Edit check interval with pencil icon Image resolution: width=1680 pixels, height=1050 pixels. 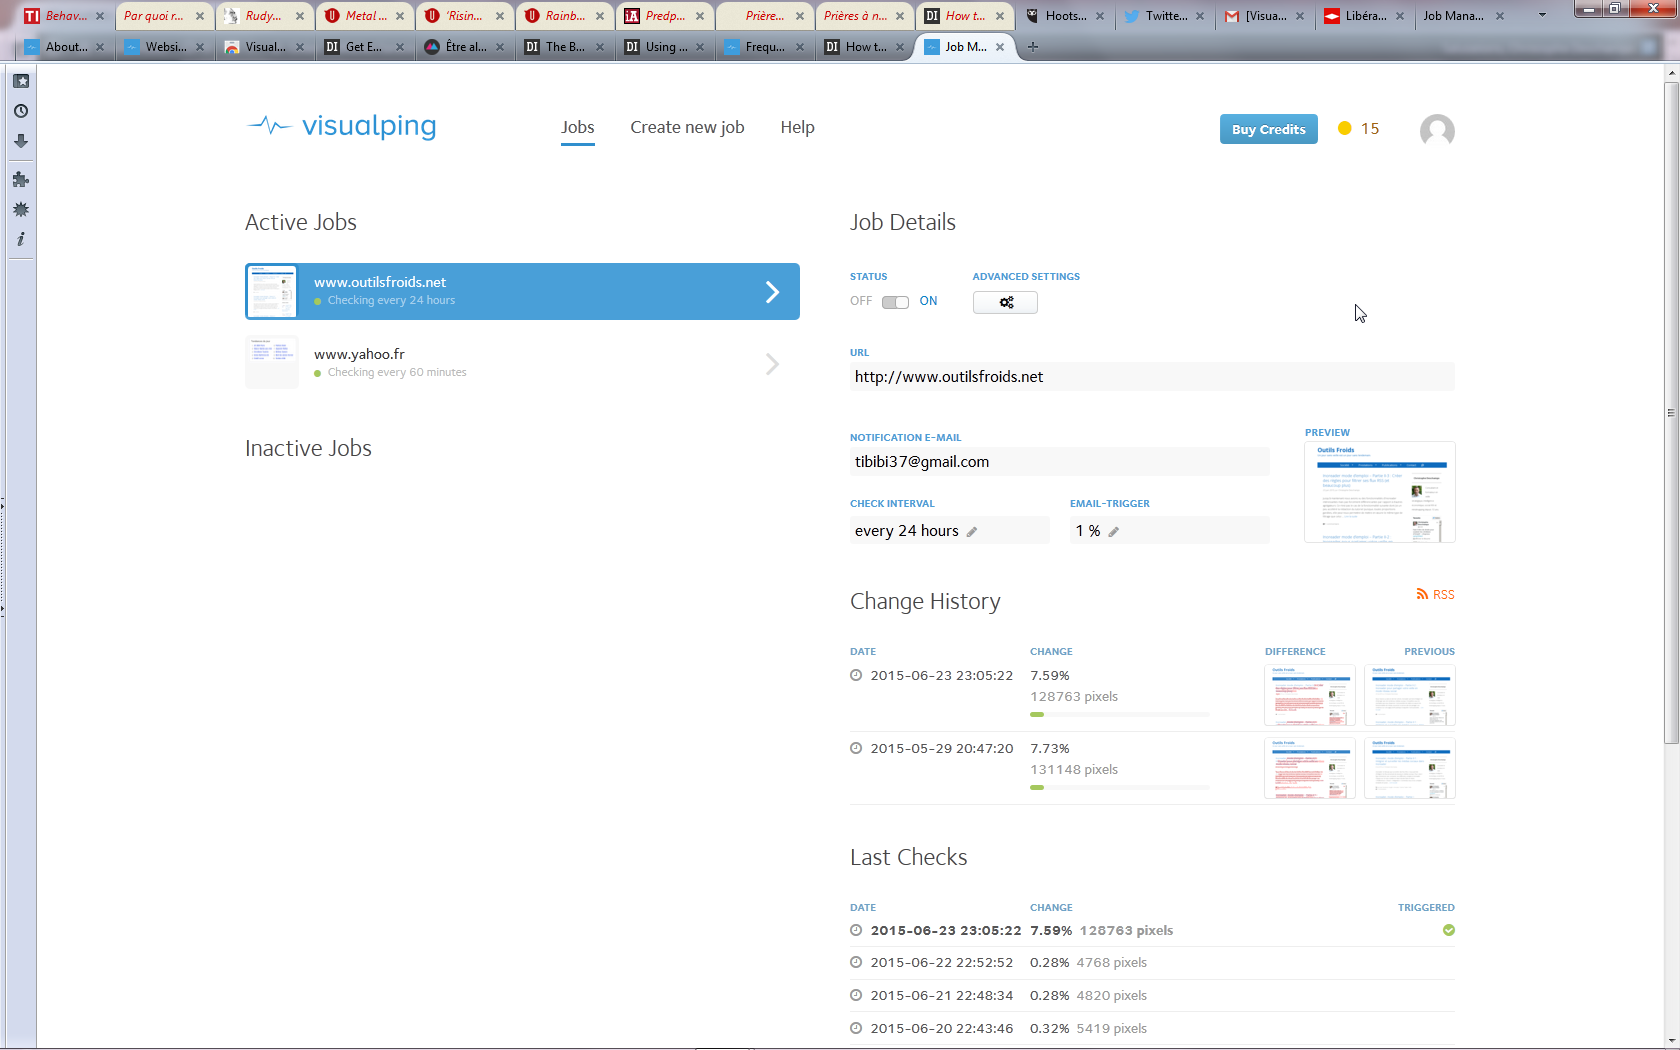(x=972, y=532)
